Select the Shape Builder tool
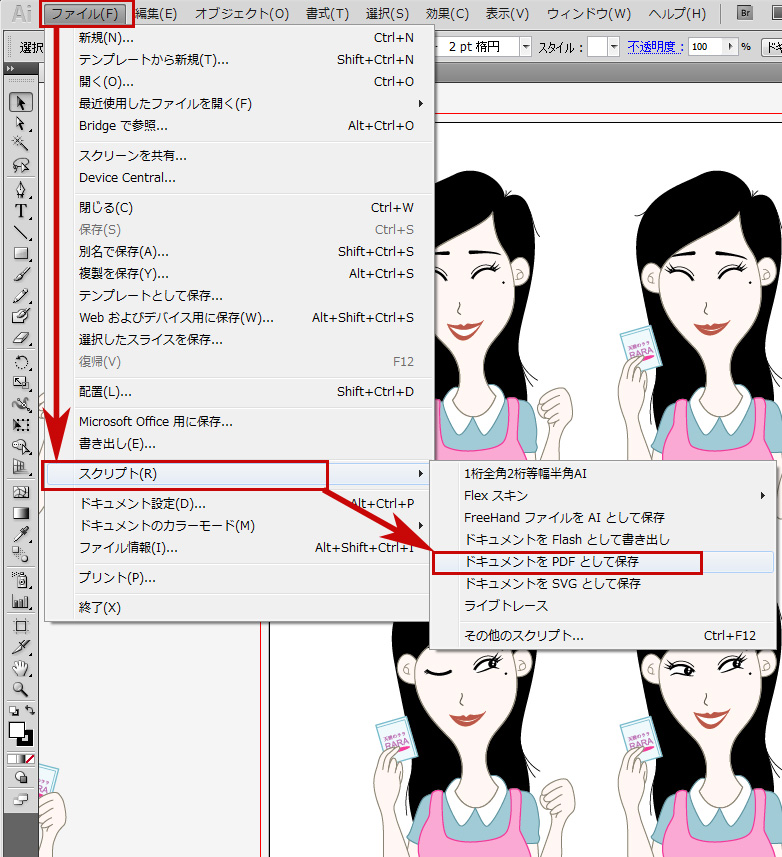 click(21, 446)
